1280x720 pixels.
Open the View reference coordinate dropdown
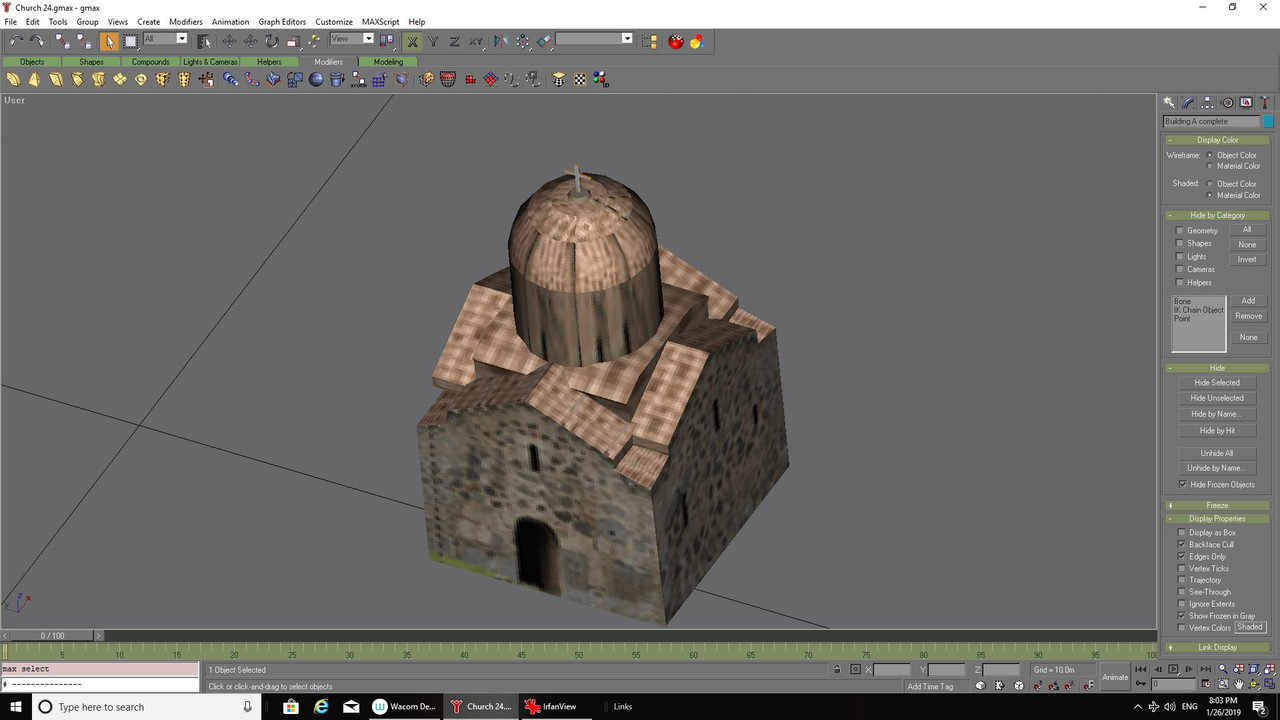coord(352,39)
